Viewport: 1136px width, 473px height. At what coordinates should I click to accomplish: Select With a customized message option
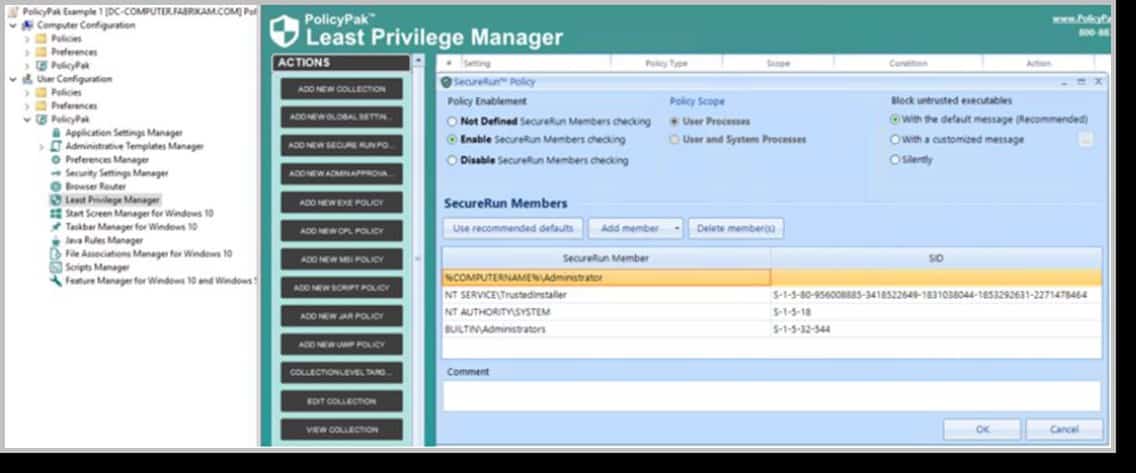[895, 140]
